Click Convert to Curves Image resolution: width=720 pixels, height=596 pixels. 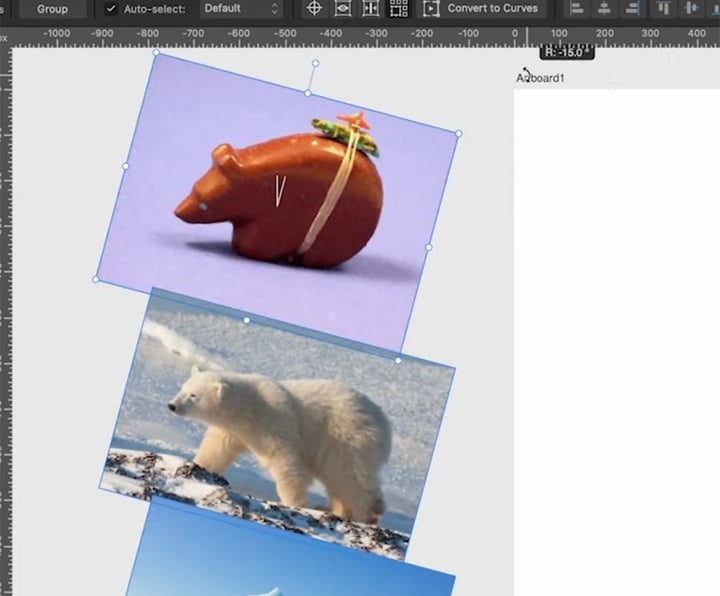click(492, 9)
